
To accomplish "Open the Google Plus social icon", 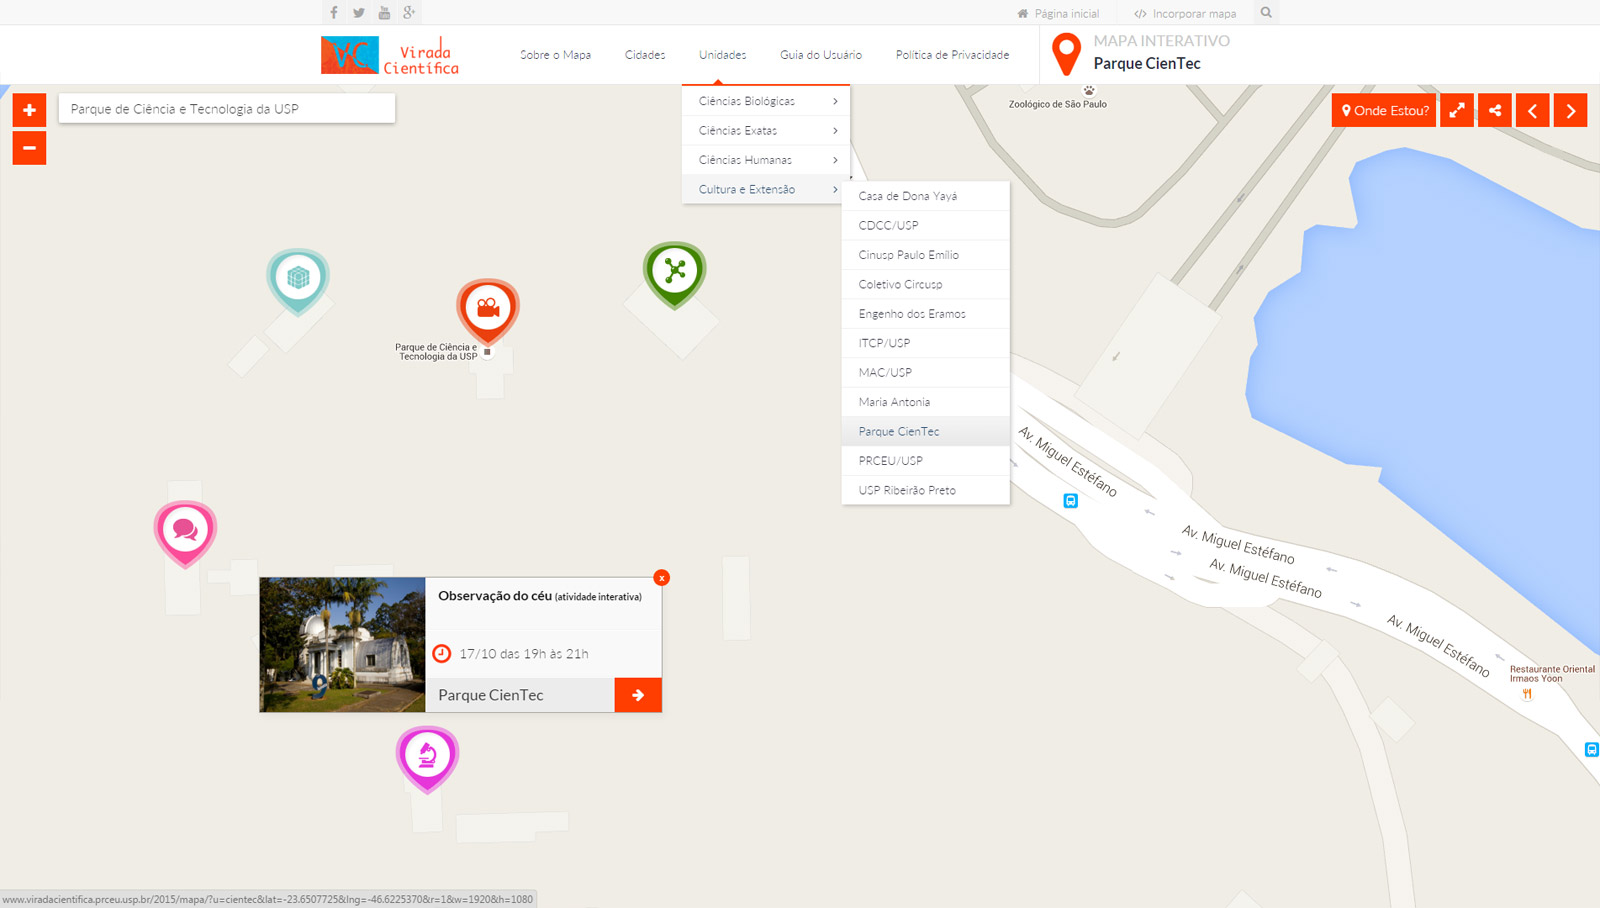I will tap(409, 13).
